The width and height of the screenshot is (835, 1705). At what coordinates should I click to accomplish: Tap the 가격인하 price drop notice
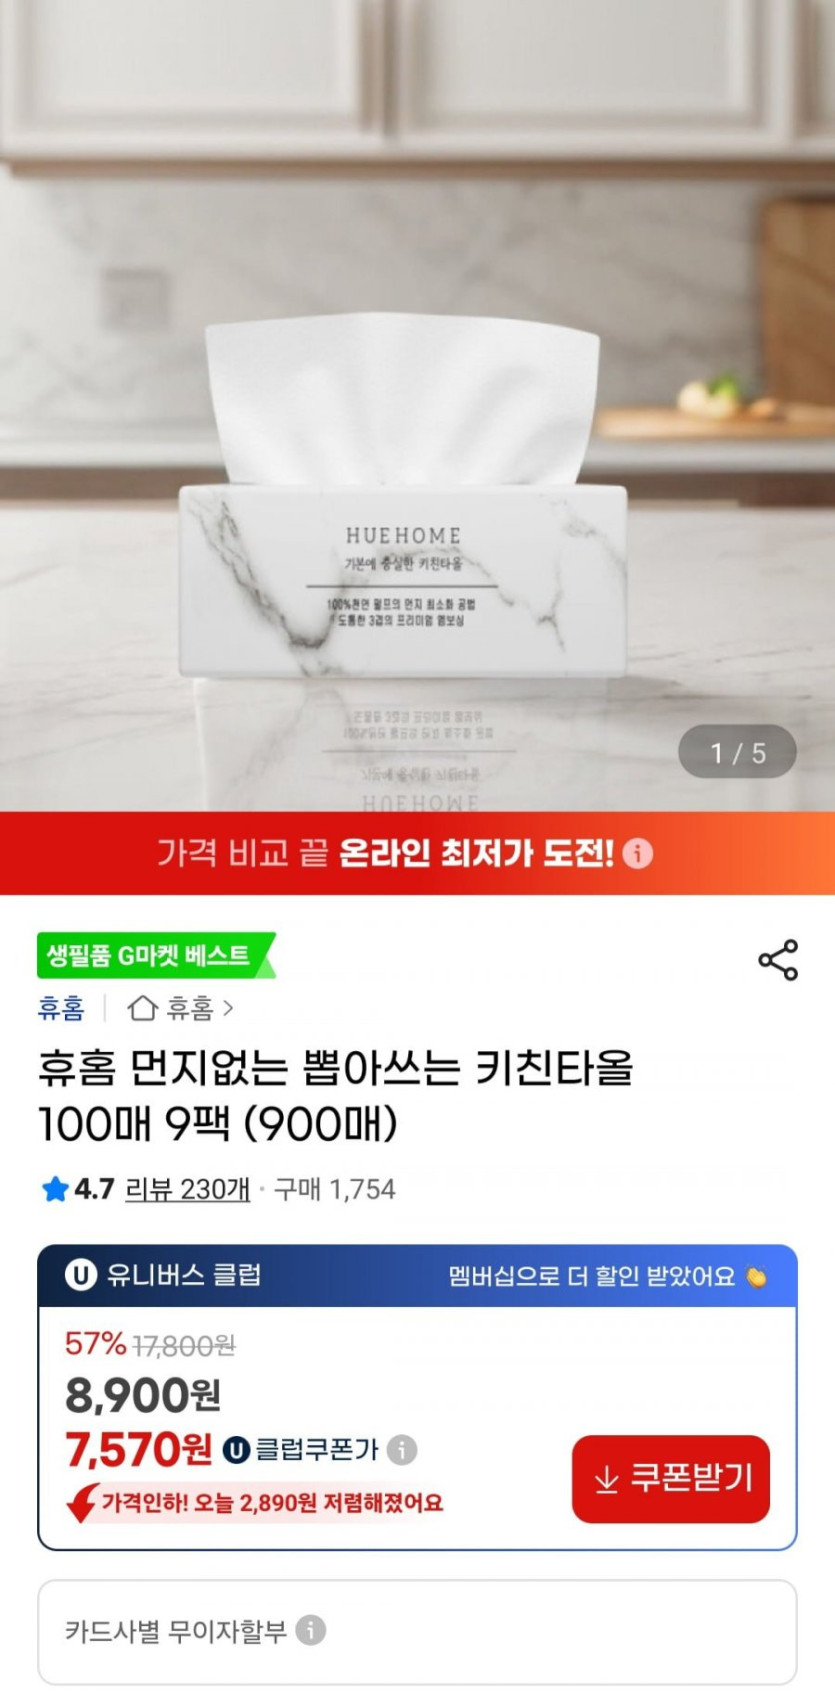click(272, 1503)
